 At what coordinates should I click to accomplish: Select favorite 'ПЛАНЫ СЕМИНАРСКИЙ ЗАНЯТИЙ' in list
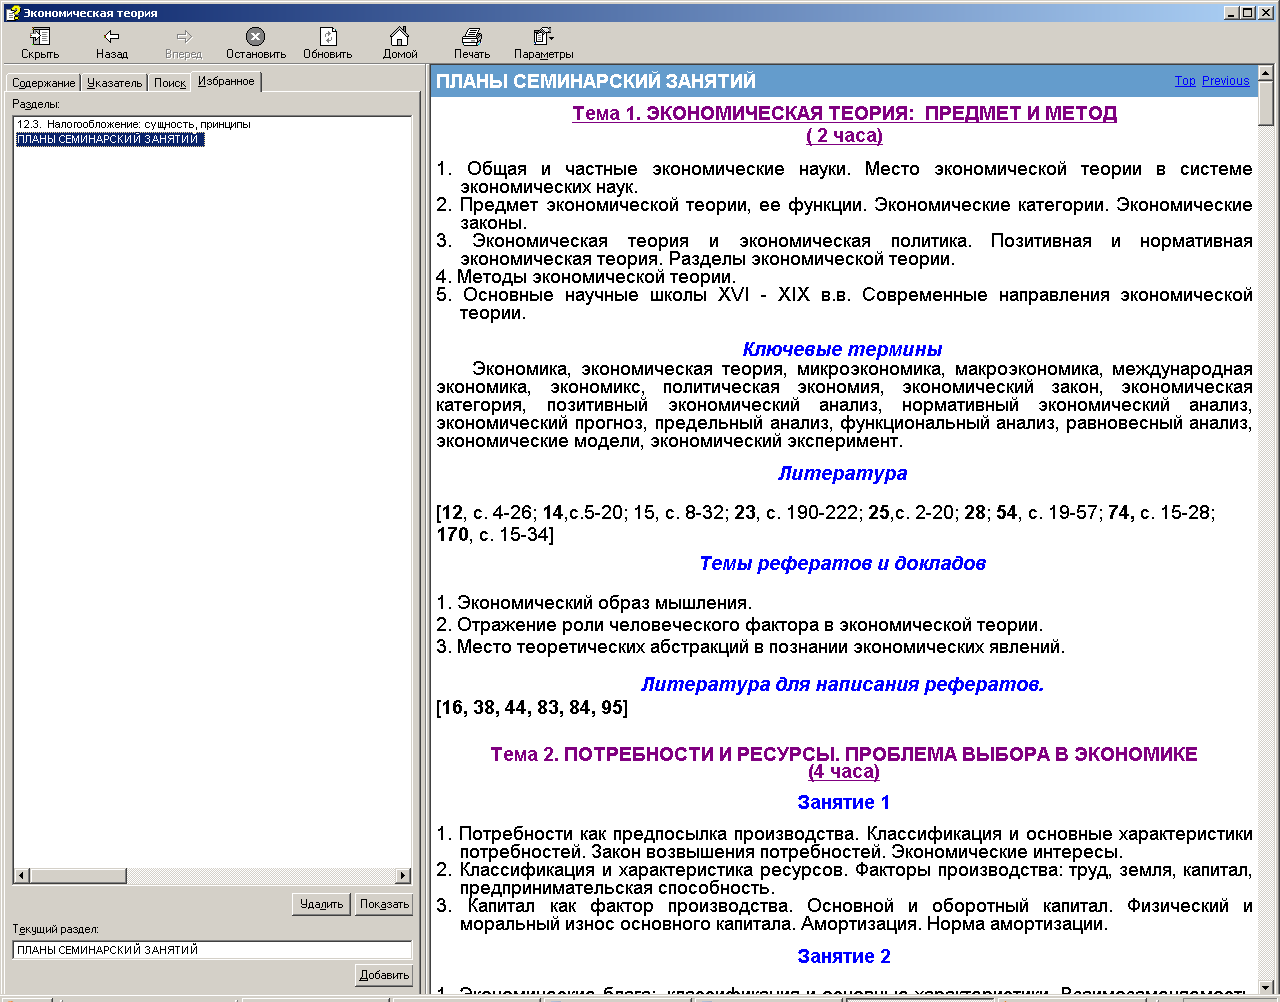110,140
